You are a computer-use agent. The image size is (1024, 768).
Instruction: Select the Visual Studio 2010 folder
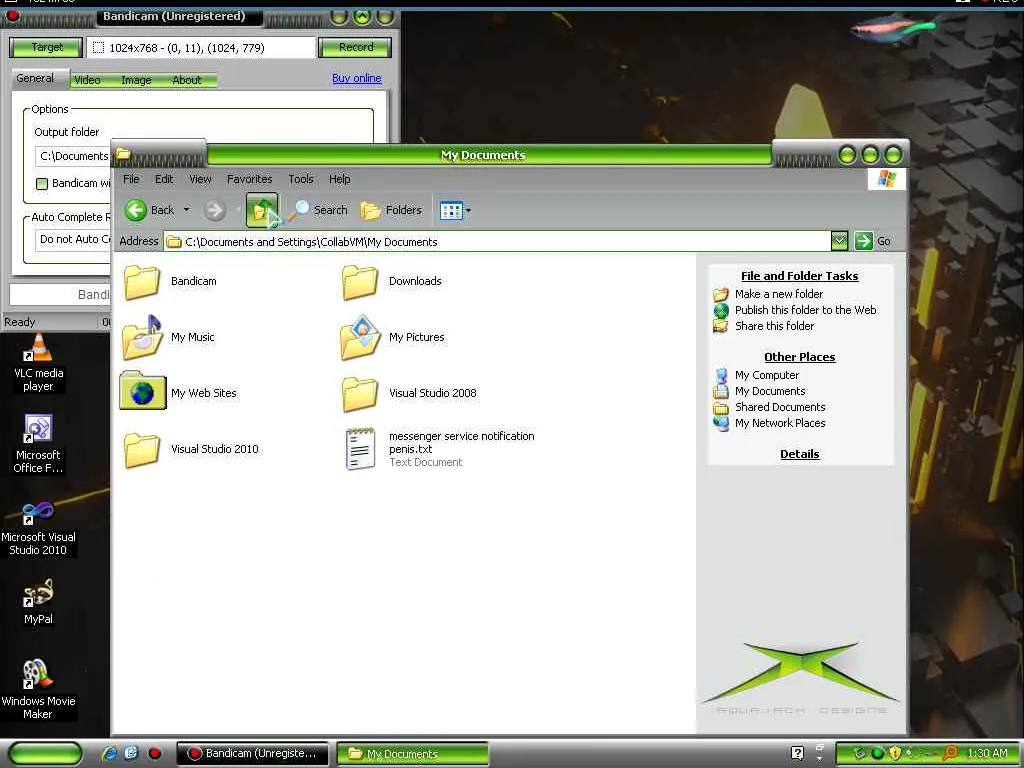(x=191, y=449)
